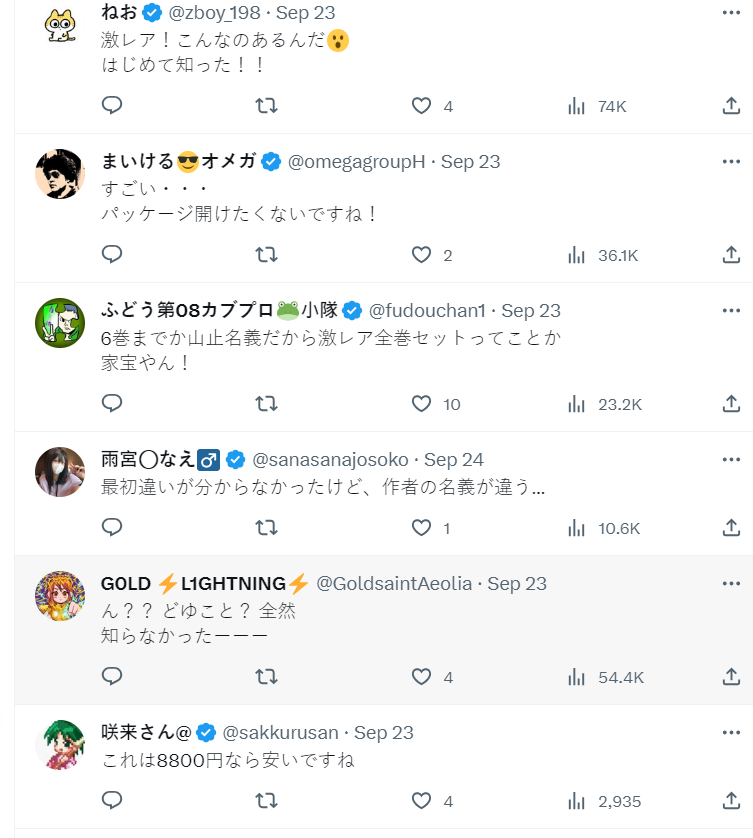
Task: Open more options for @fudouchan1 tweet
Action: [731, 309]
